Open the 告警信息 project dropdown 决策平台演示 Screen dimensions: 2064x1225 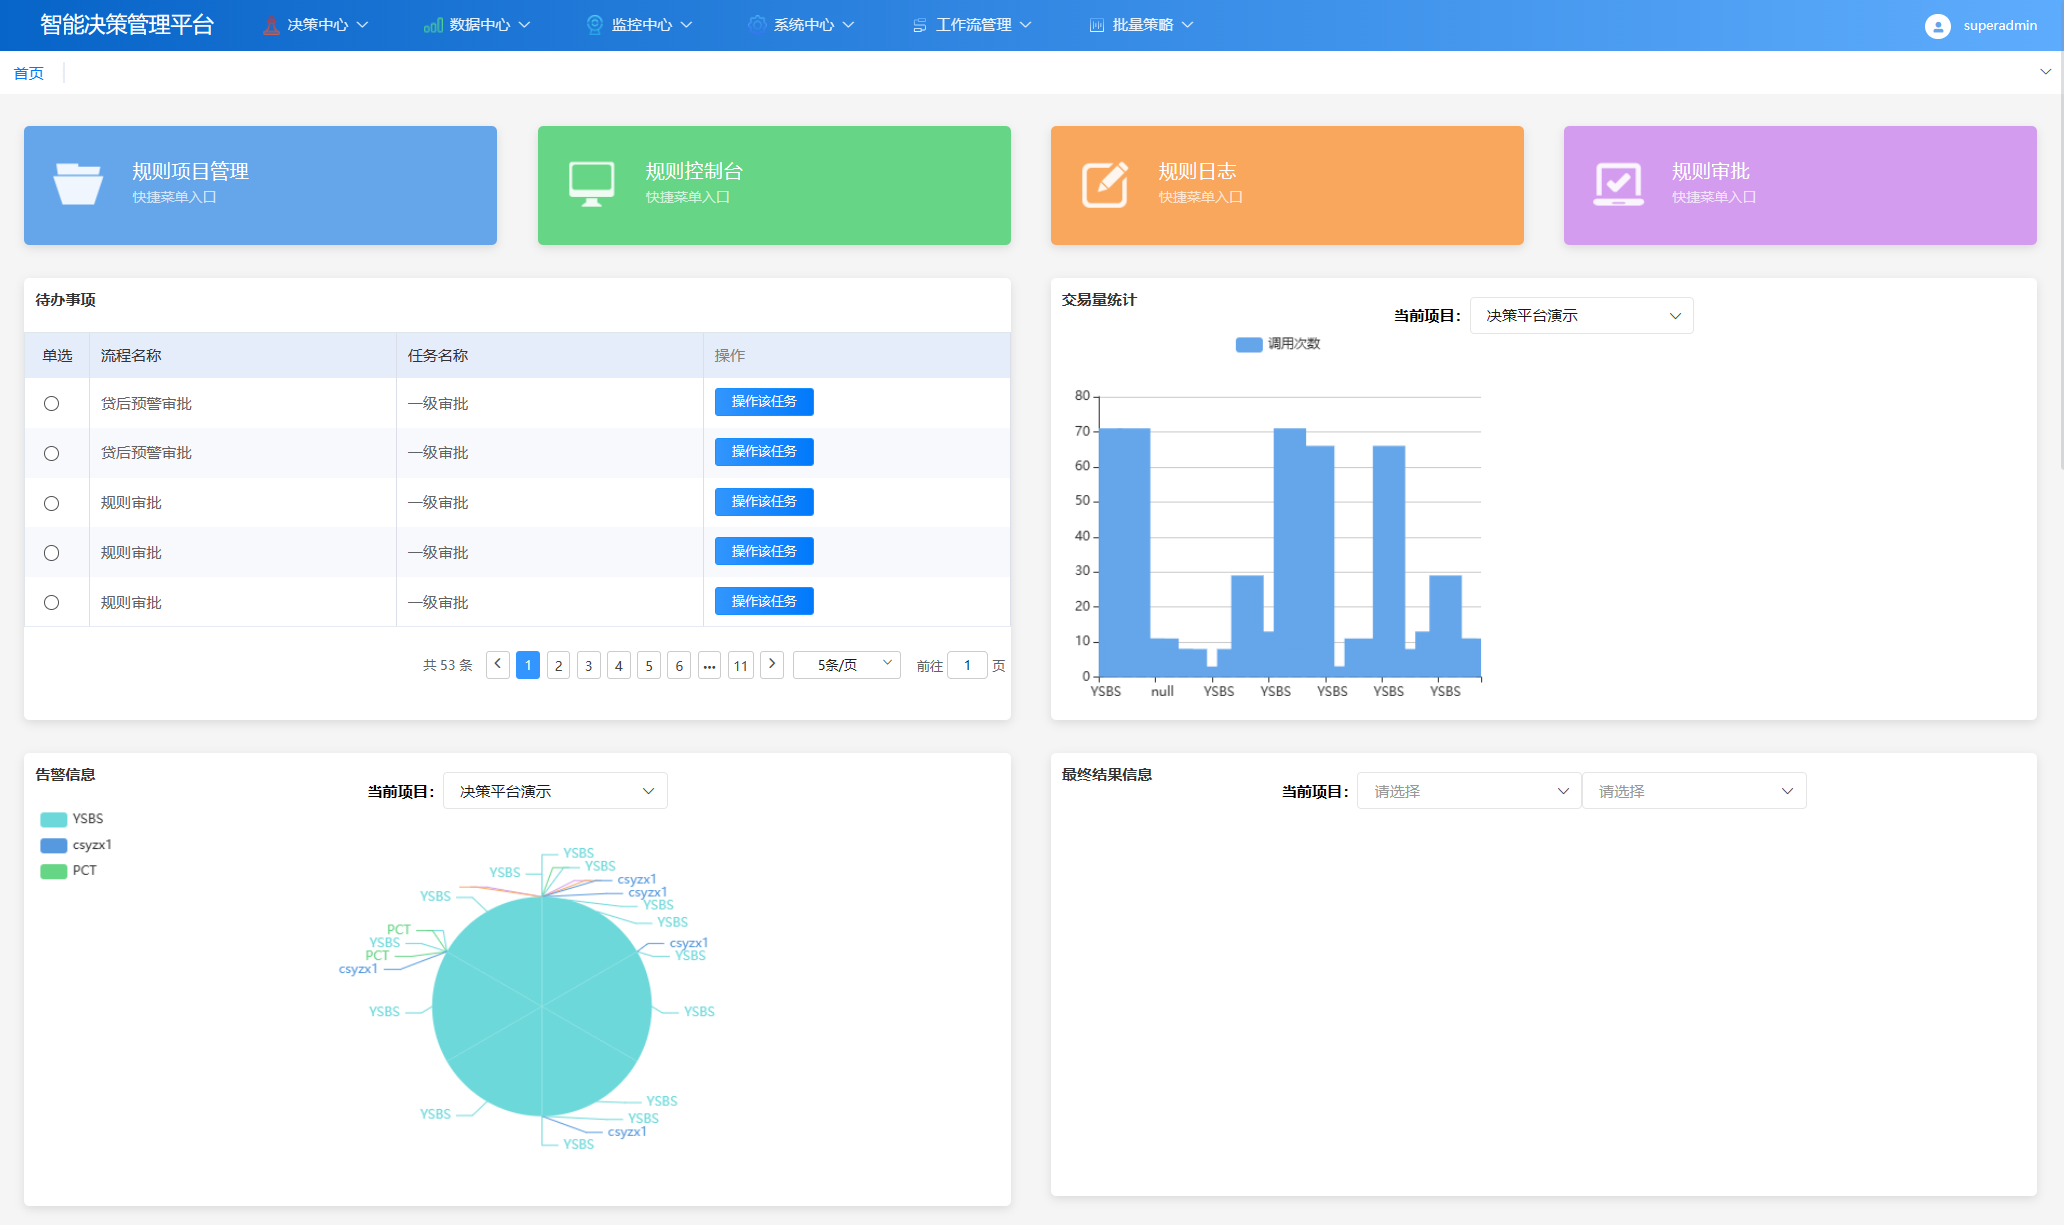[555, 791]
